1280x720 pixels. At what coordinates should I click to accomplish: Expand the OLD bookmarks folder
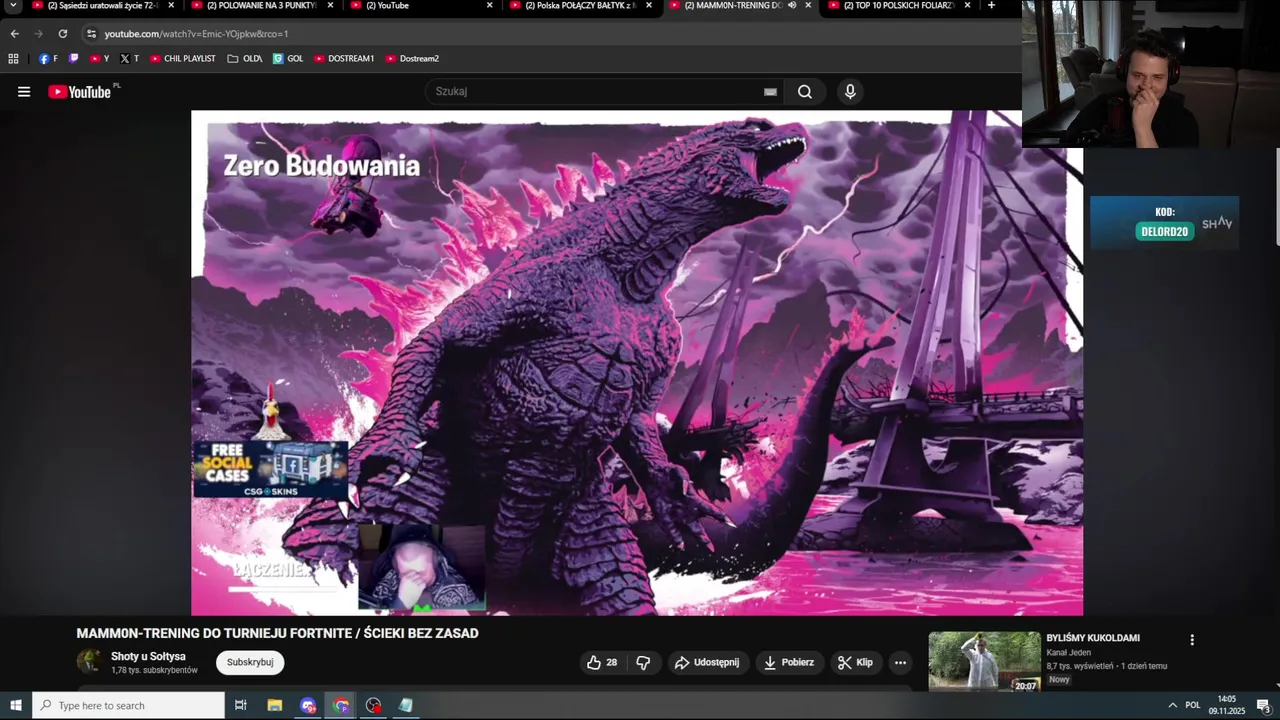pos(245,59)
